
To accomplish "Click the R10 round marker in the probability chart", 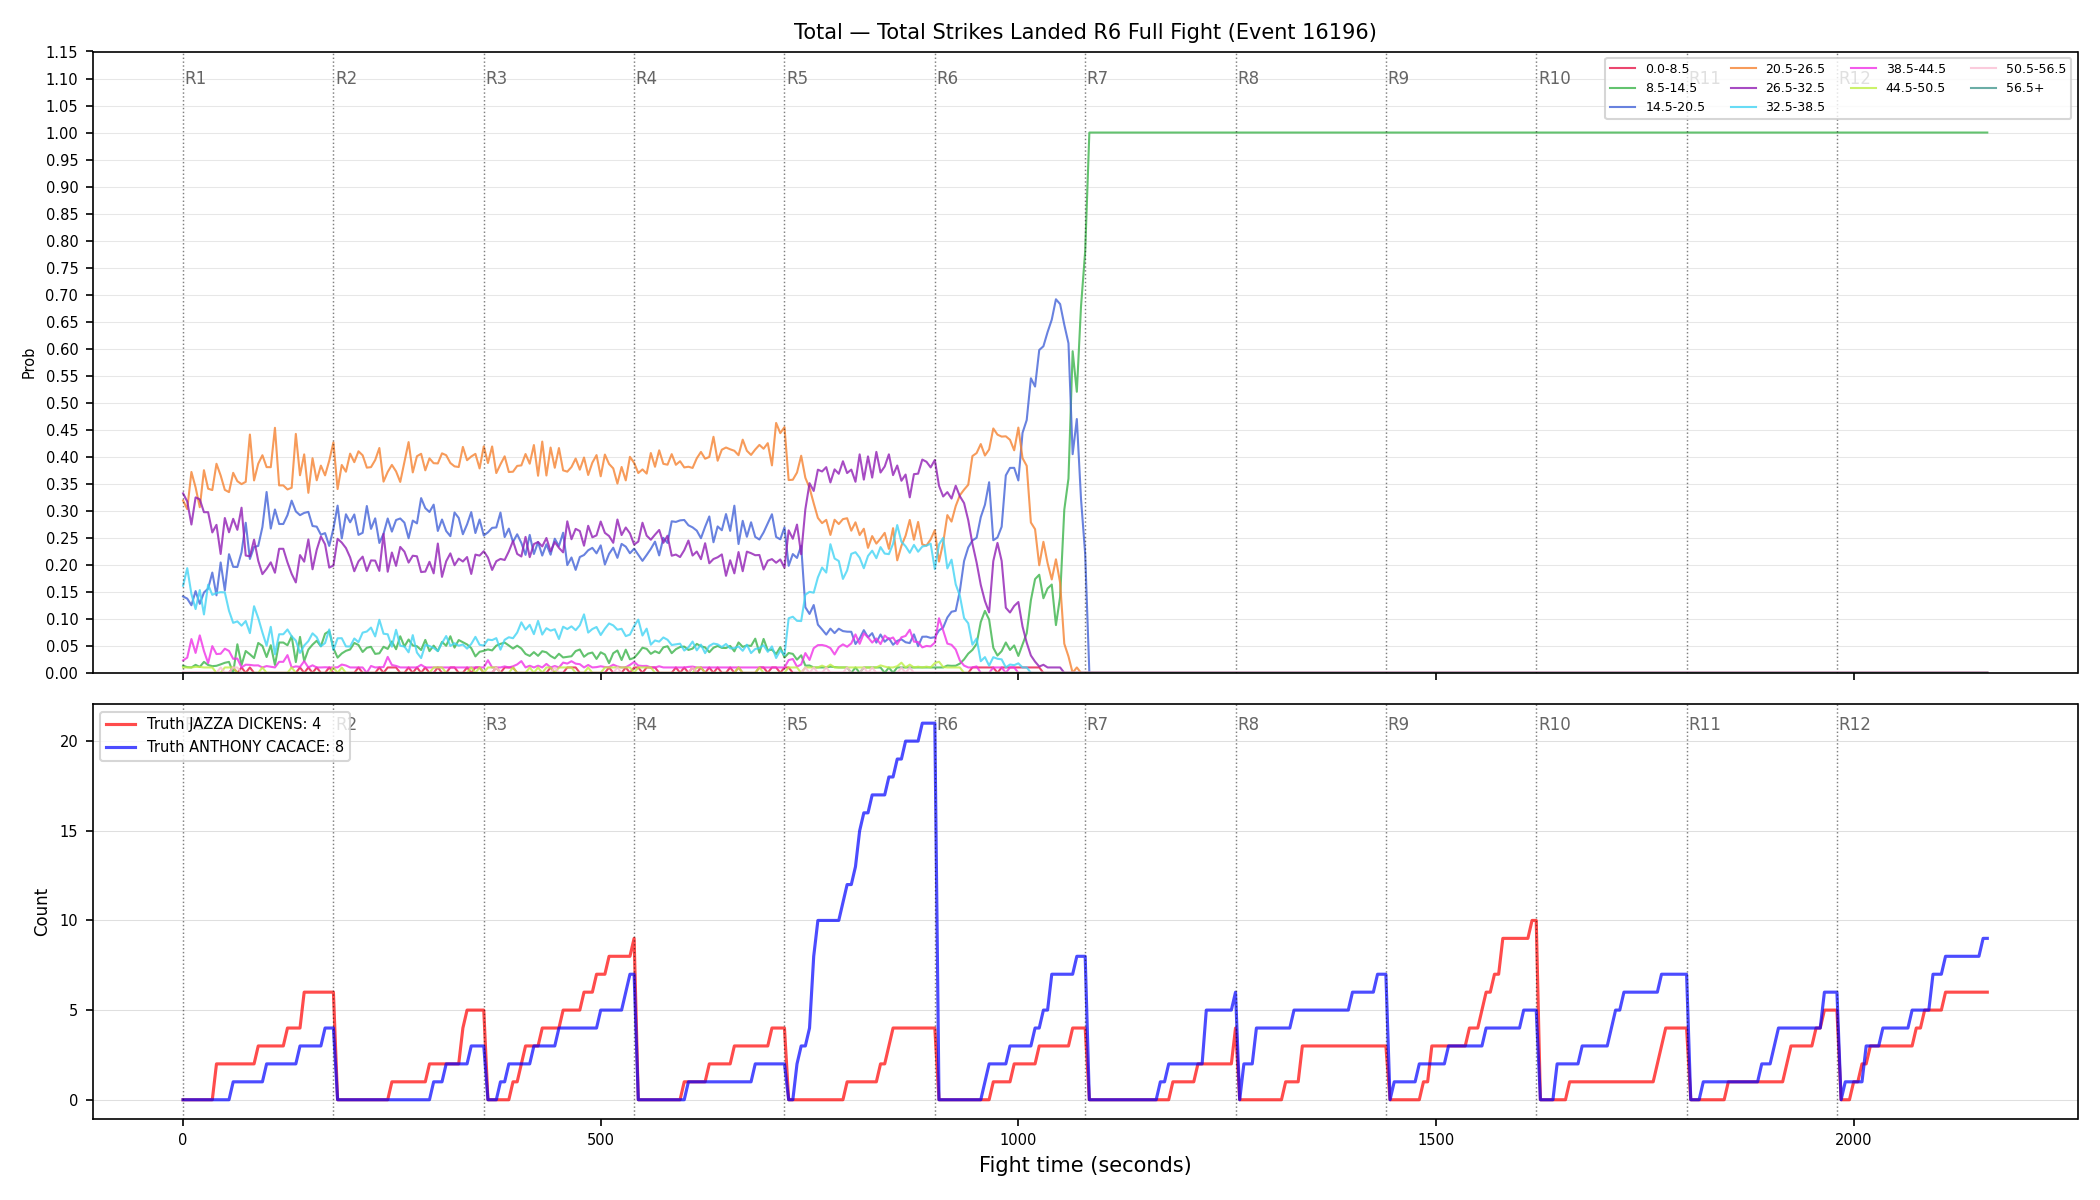I will point(1554,78).
